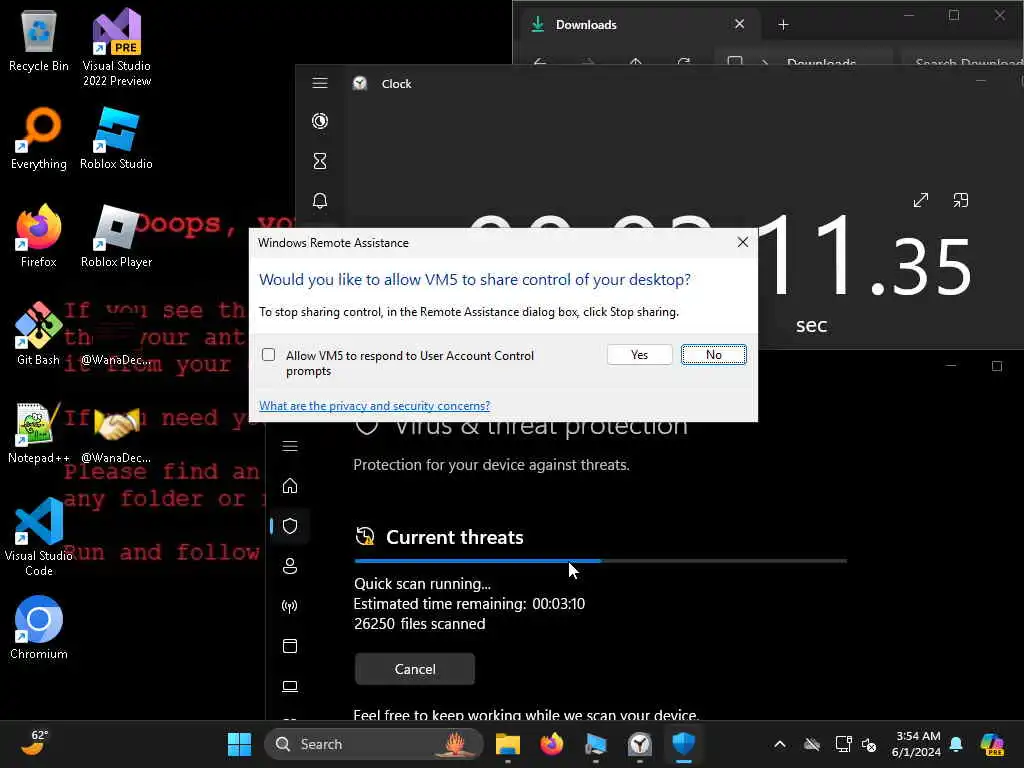Select the Alarm bell icon in Clock
The image size is (1024, 768).
click(x=320, y=200)
